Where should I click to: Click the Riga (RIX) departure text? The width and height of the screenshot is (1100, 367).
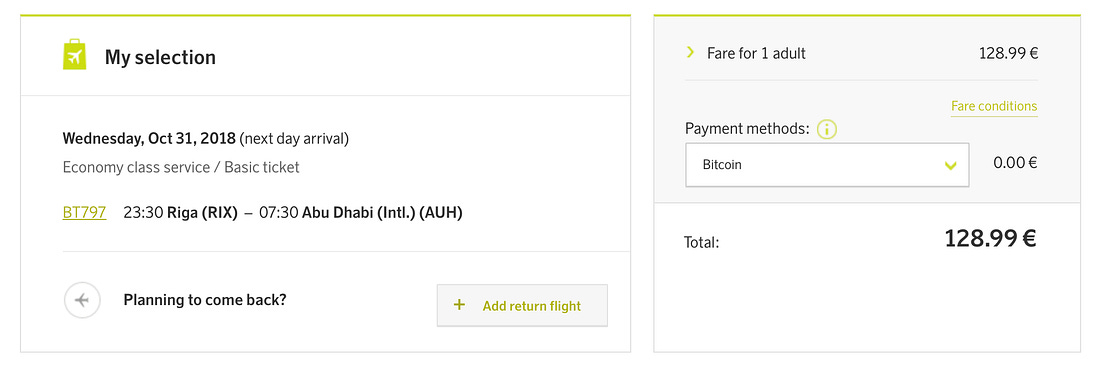(x=201, y=213)
